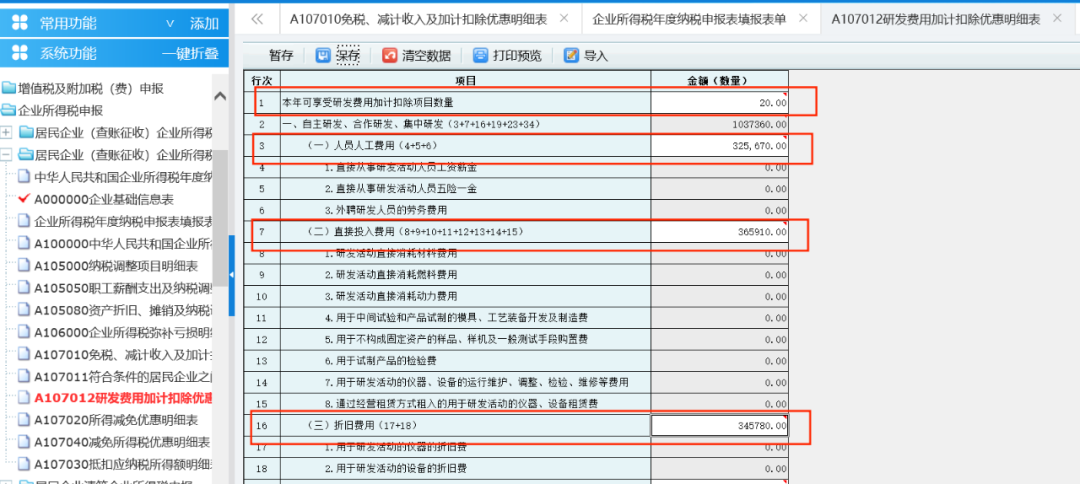
Task: Click amount field for 人员人工费用 showing 325,670.00
Action: coord(719,146)
